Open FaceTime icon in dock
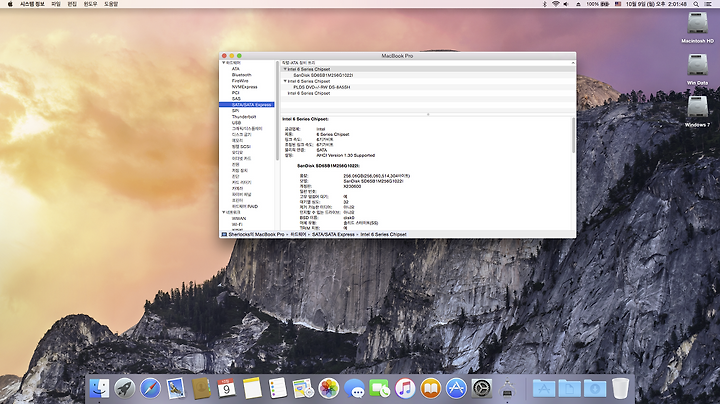The height and width of the screenshot is (404, 720). [380, 388]
